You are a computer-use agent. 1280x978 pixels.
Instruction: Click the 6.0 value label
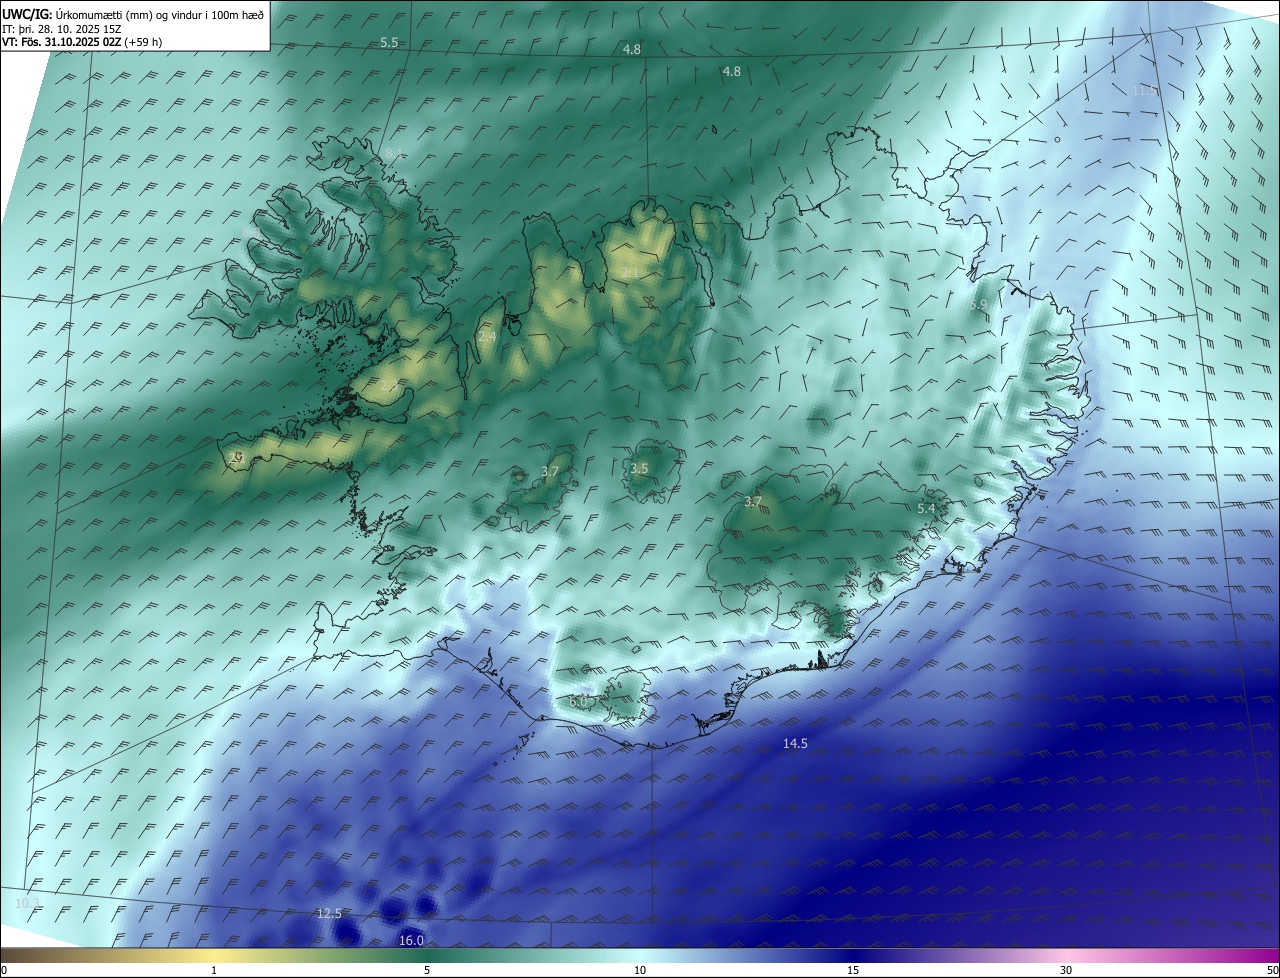(x=578, y=702)
